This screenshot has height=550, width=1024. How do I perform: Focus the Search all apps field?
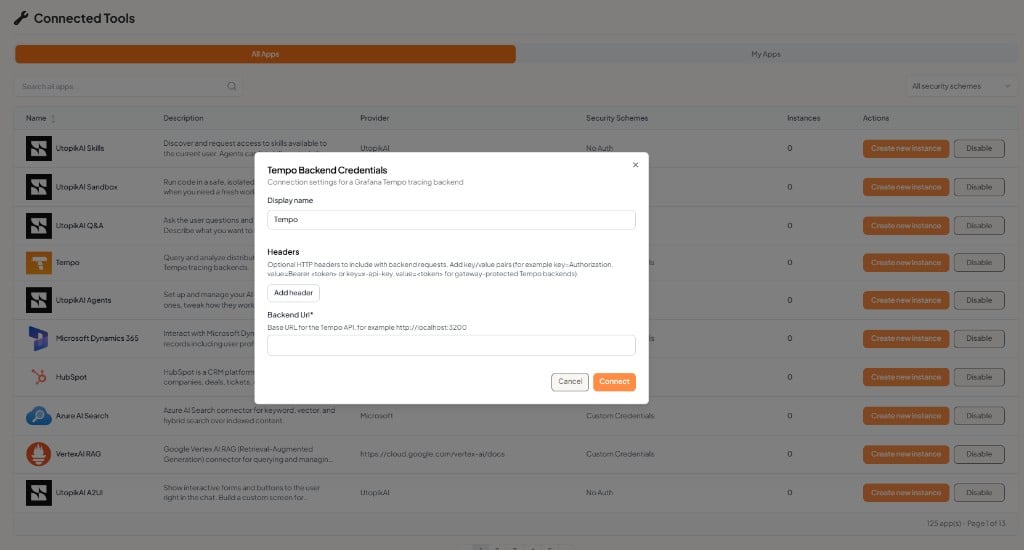pyautogui.click(x=127, y=86)
